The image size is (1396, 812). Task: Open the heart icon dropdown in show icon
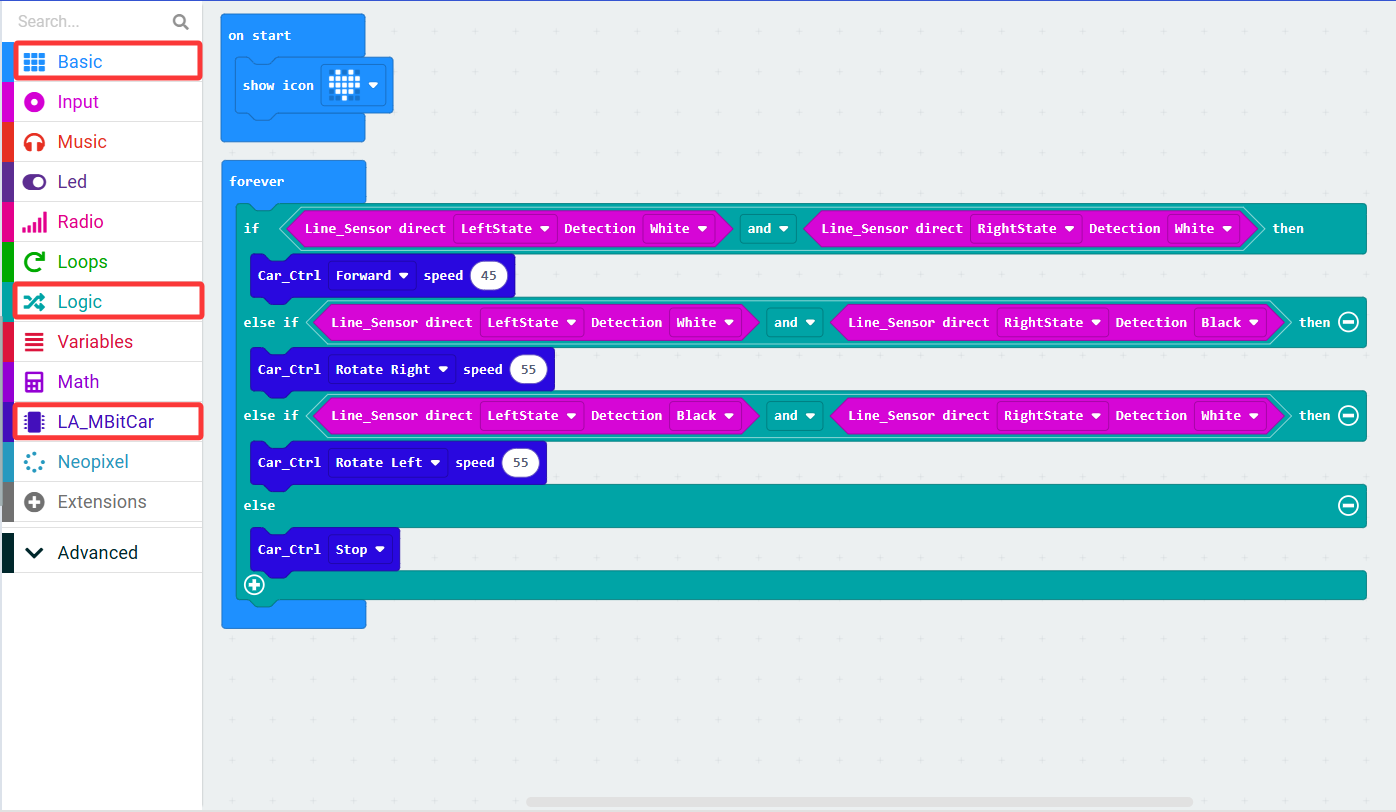(x=353, y=85)
